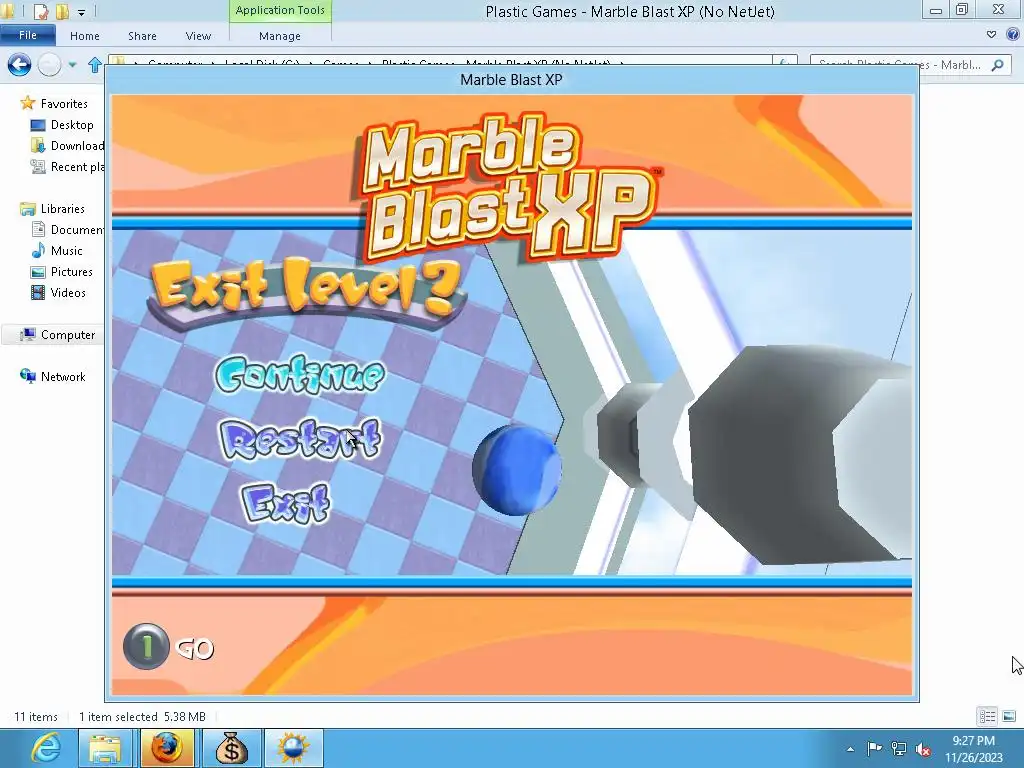Click the Properties quick access icon
The width and height of the screenshot is (1024, 768).
(41, 11)
